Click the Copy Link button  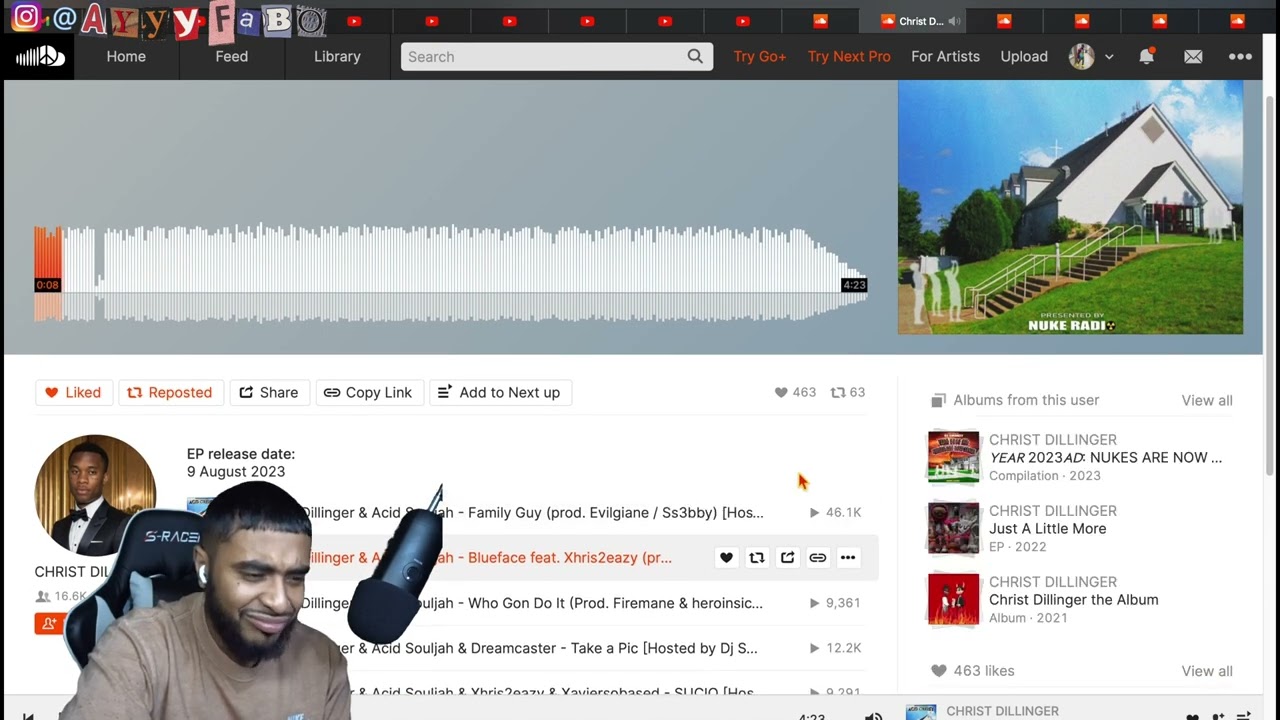tap(368, 393)
